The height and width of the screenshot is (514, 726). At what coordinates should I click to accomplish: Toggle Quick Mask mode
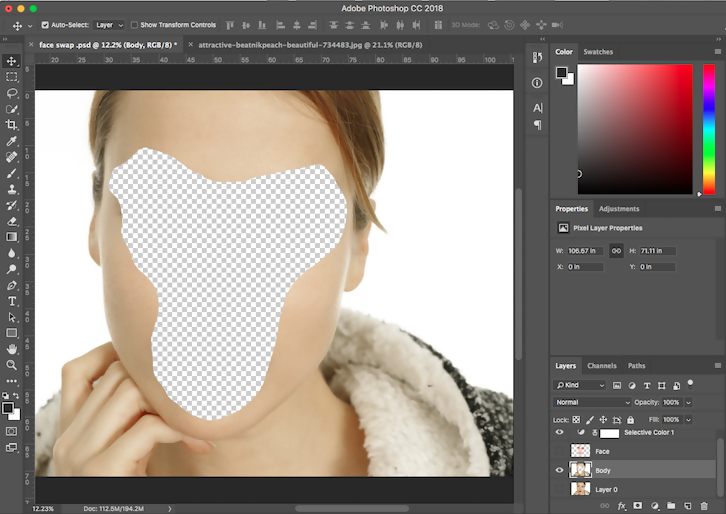pyautogui.click(x=12, y=432)
